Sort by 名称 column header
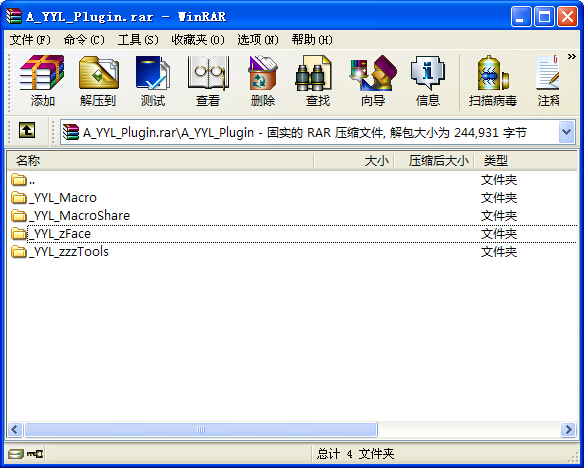Image resolution: width=584 pixels, height=468 pixels. point(160,161)
